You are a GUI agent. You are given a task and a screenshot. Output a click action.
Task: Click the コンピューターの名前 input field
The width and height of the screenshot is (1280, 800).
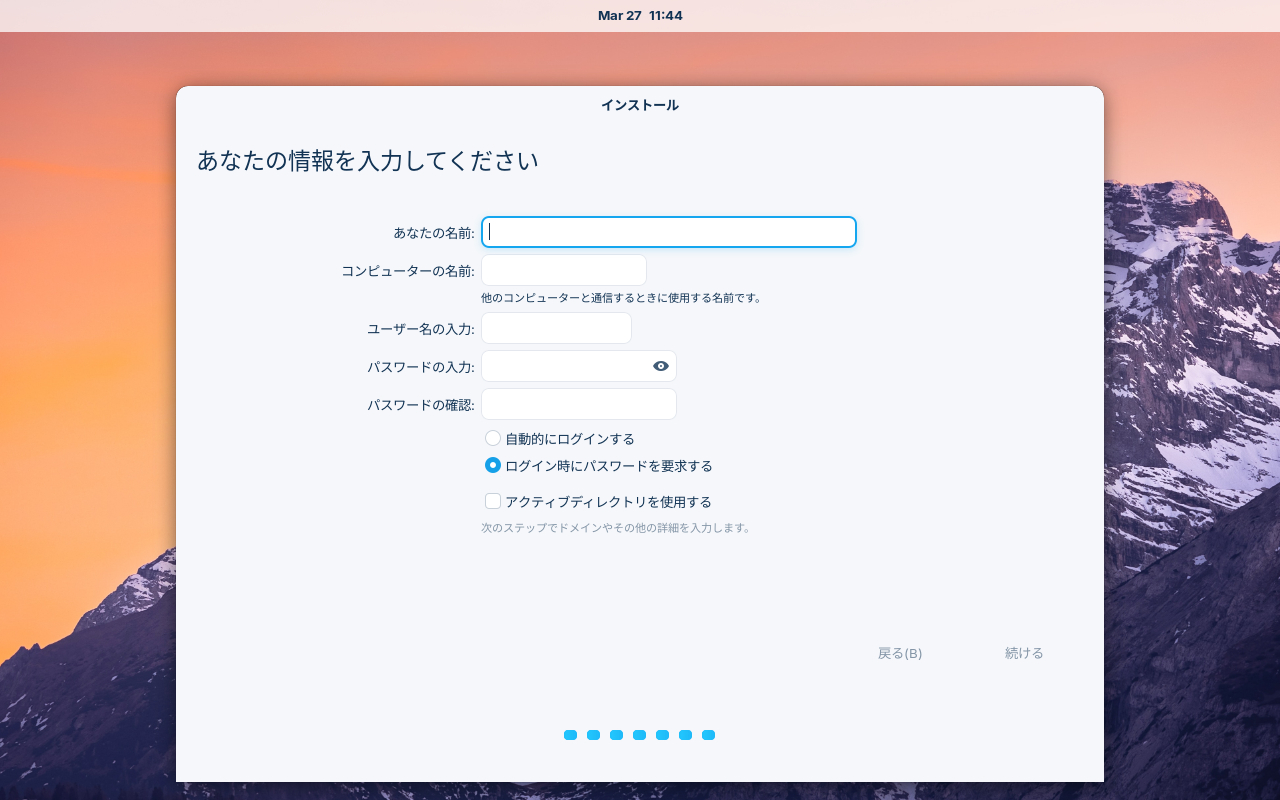click(564, 270)
